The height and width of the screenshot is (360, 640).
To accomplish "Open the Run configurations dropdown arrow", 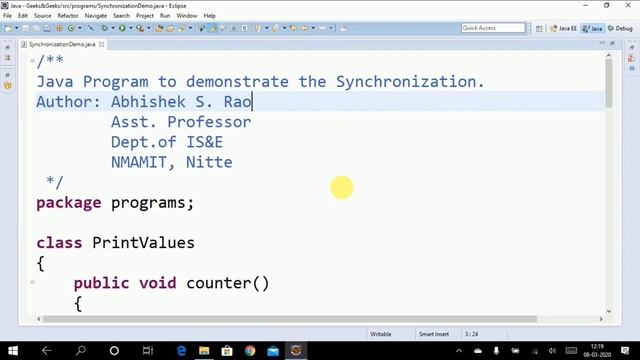I will click(131, 28).
